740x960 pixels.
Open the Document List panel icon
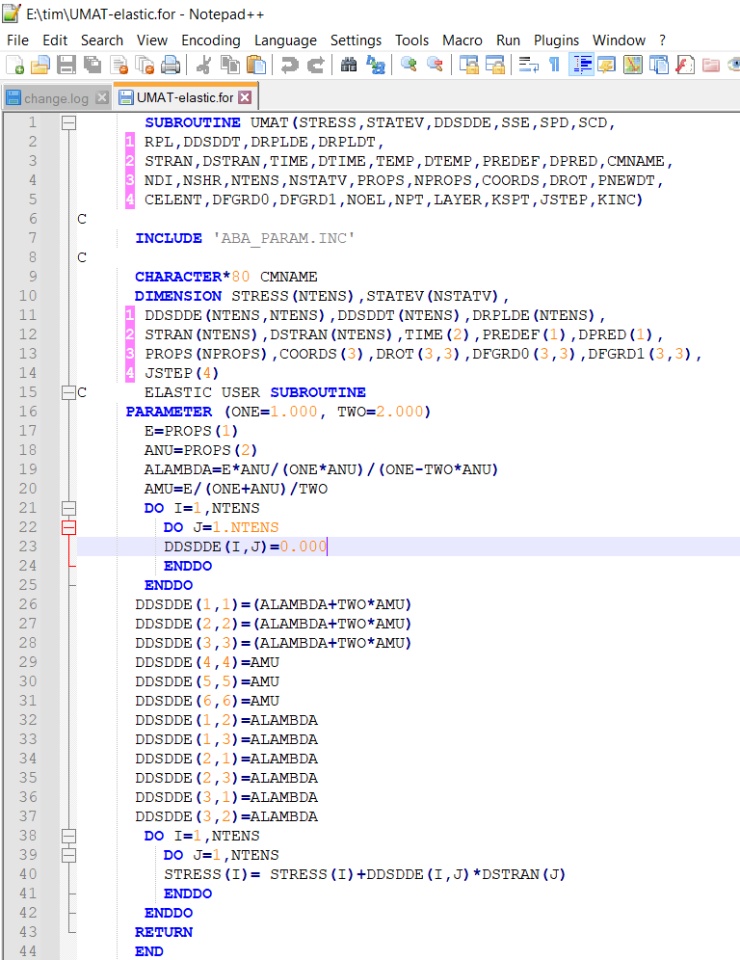(659, 64)
